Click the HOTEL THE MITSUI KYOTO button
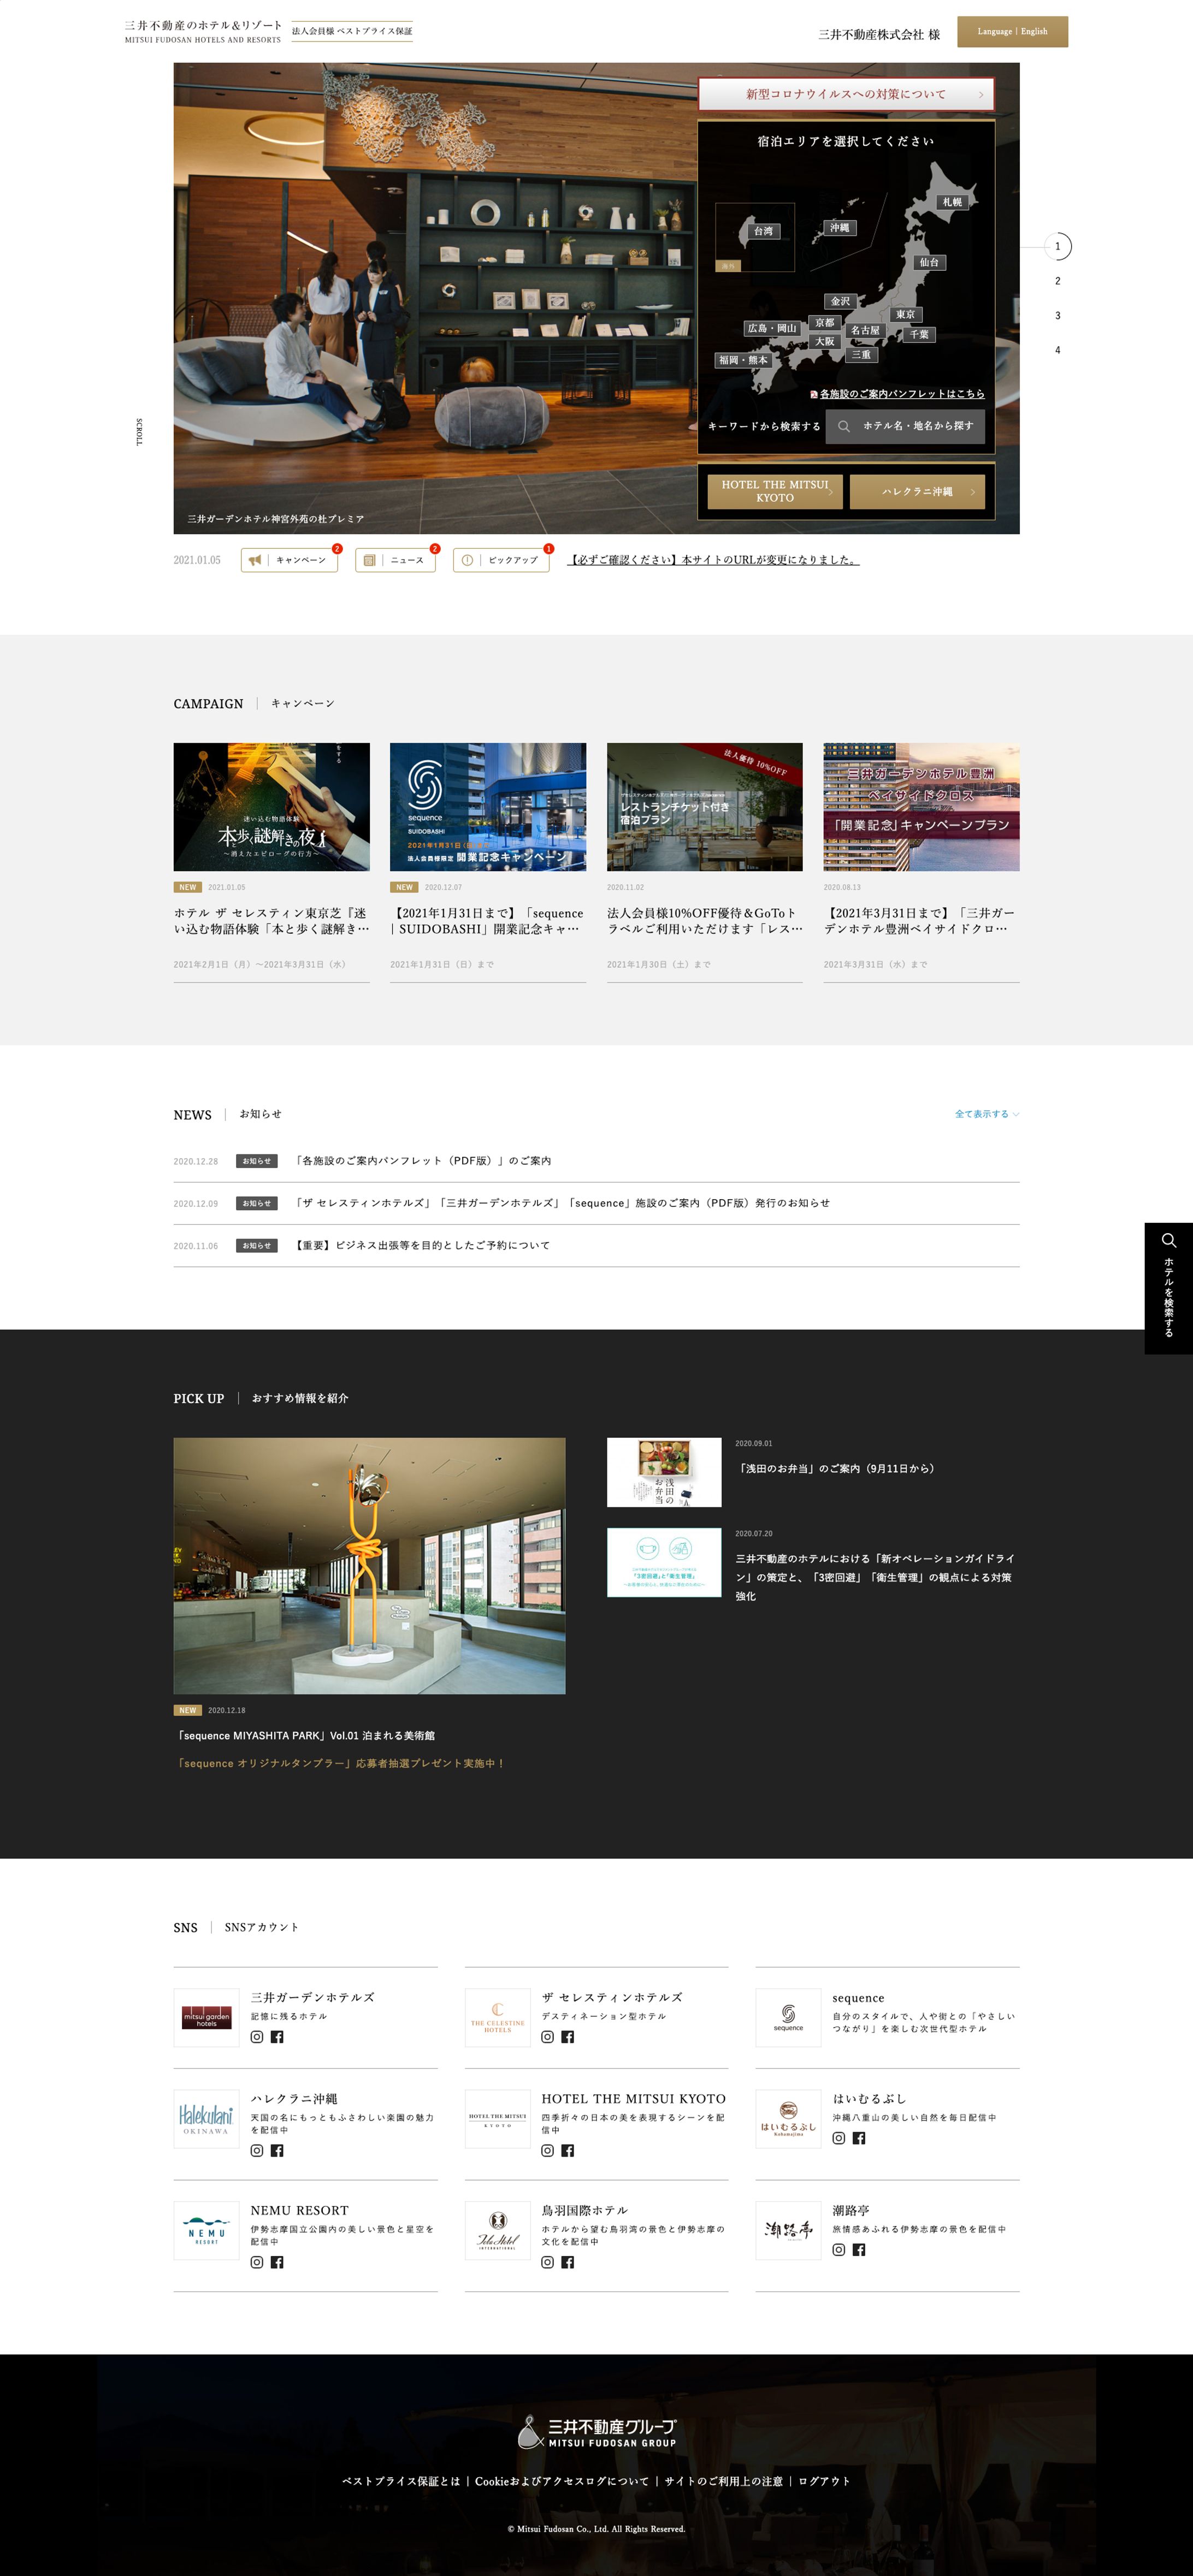Image resolution: width=1193 pixels, height=2576 pixels. coord(775,491)
